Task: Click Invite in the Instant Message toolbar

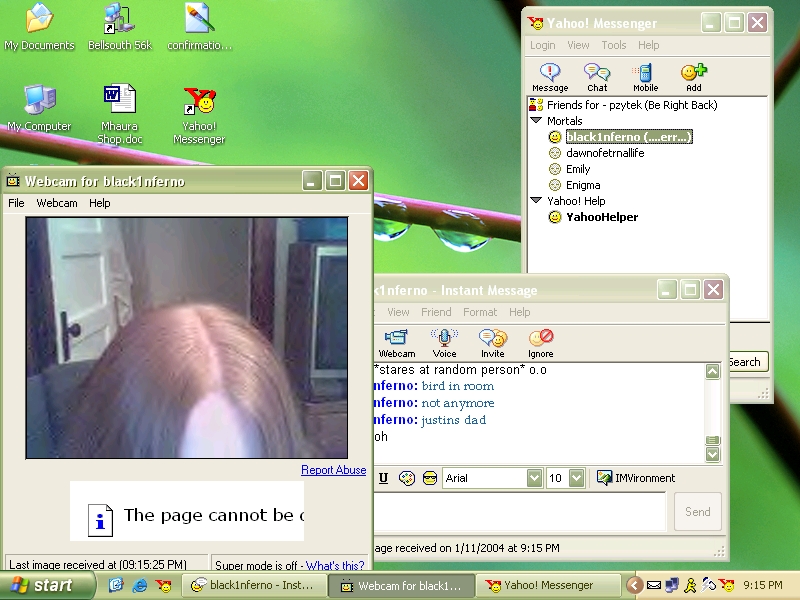Action: [x=492, y=343]
